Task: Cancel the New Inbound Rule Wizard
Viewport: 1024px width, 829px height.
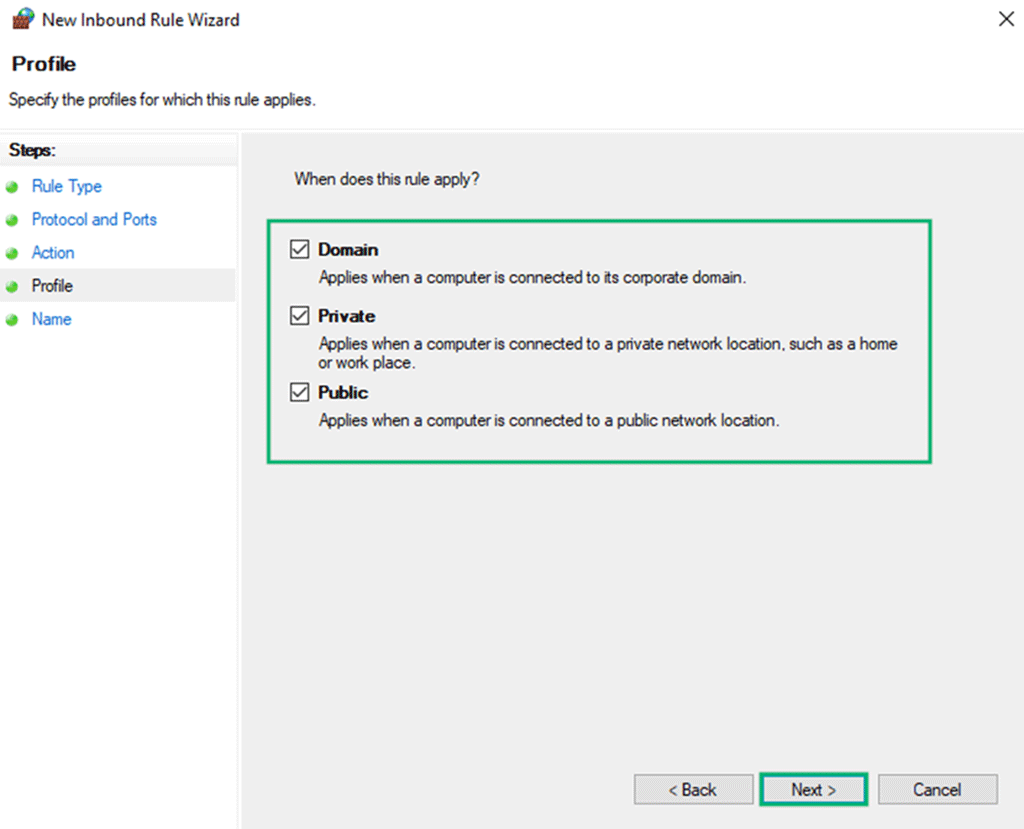Action: (937, 789)
